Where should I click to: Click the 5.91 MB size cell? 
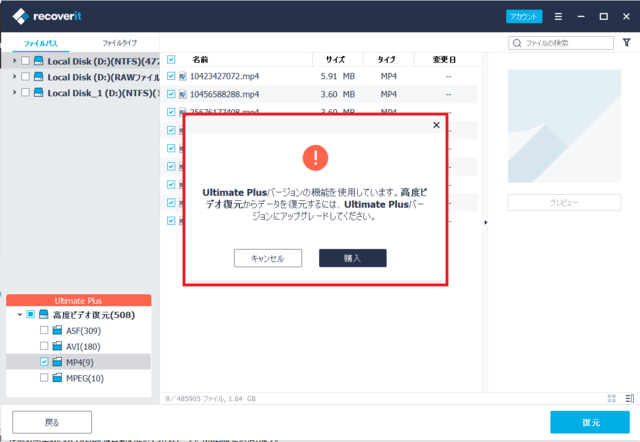(x=338, y=76)
